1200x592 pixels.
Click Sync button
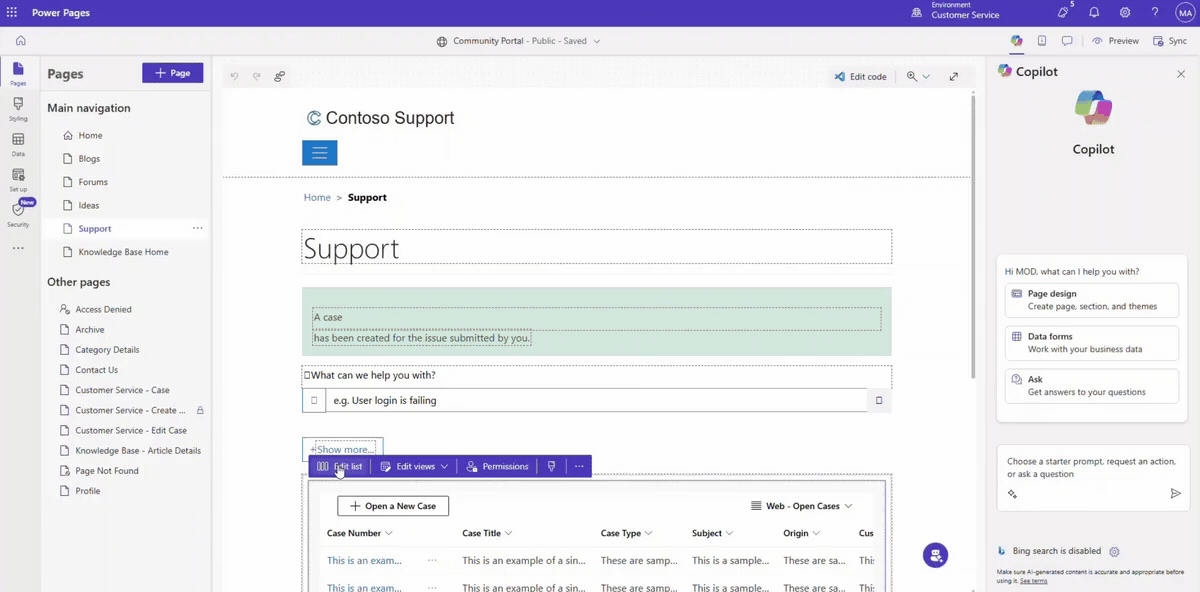1170,41
